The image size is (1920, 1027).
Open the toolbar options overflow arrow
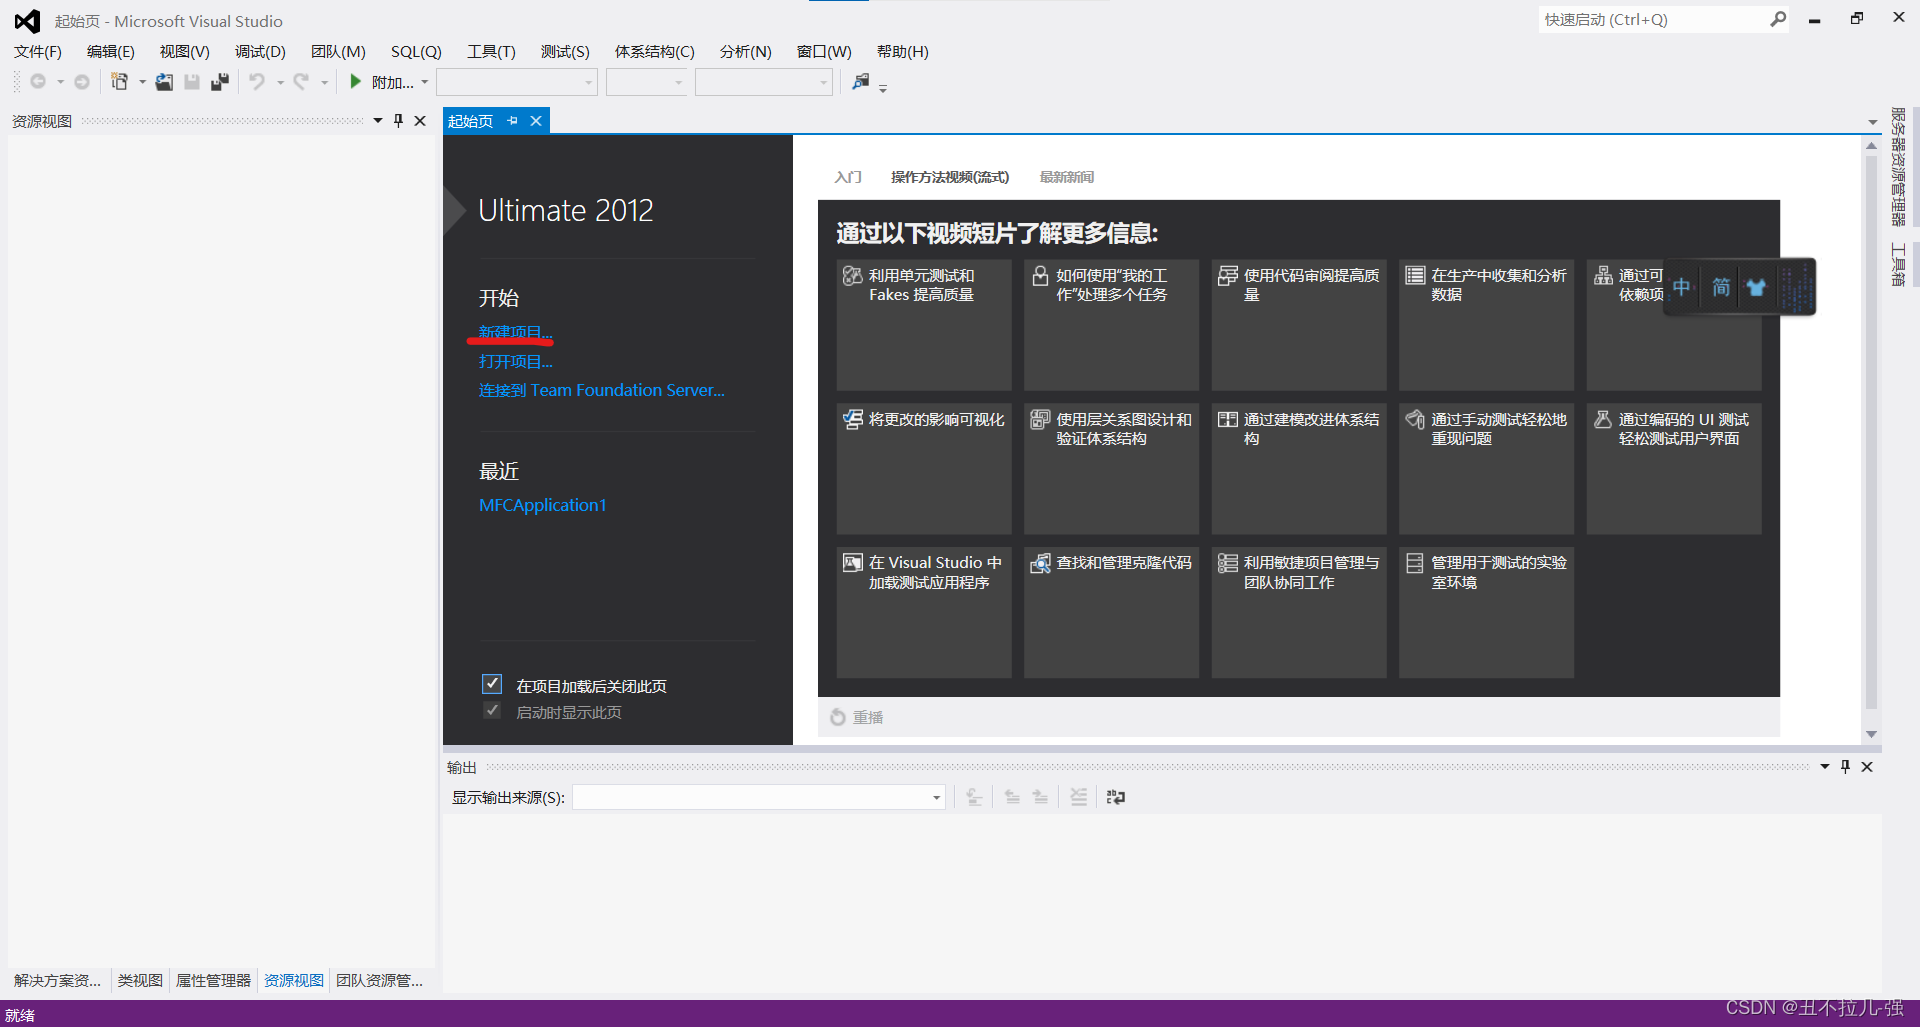coord(883,89)
